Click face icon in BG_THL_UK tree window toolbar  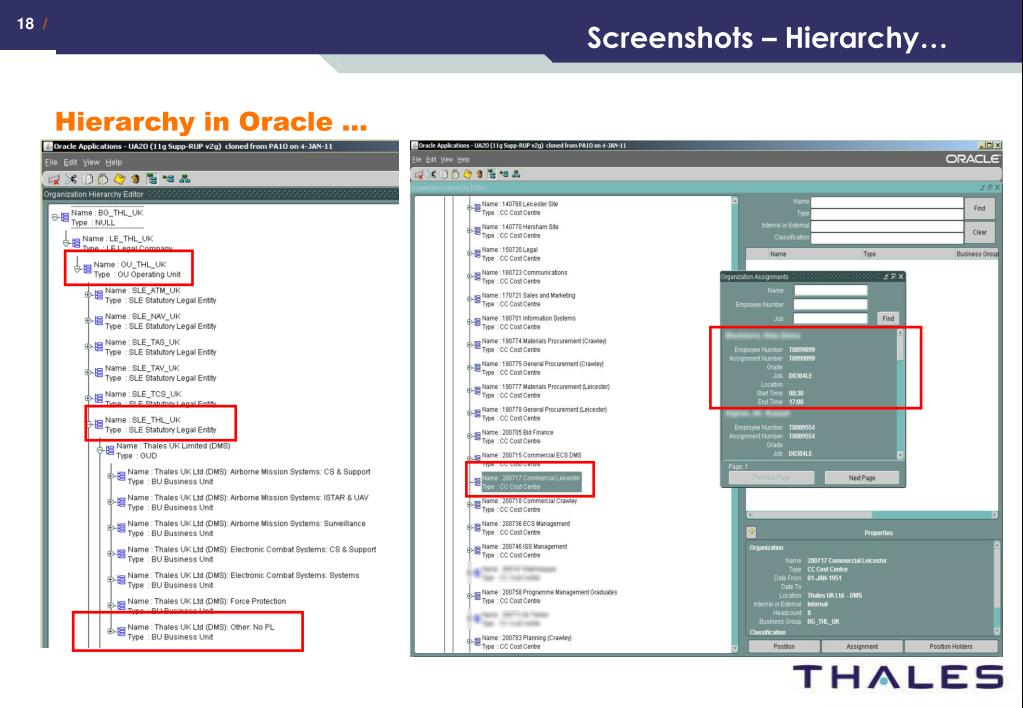pos(135,179)
